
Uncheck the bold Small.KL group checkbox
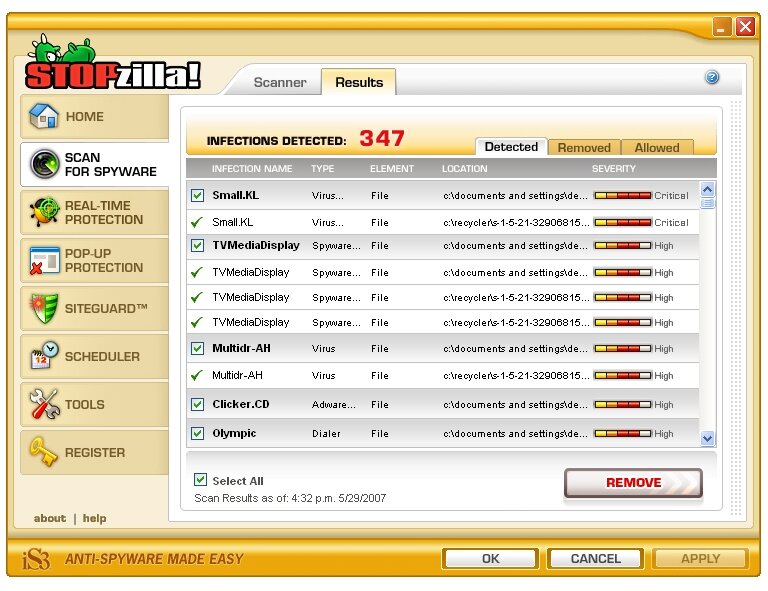click(197, 195)
